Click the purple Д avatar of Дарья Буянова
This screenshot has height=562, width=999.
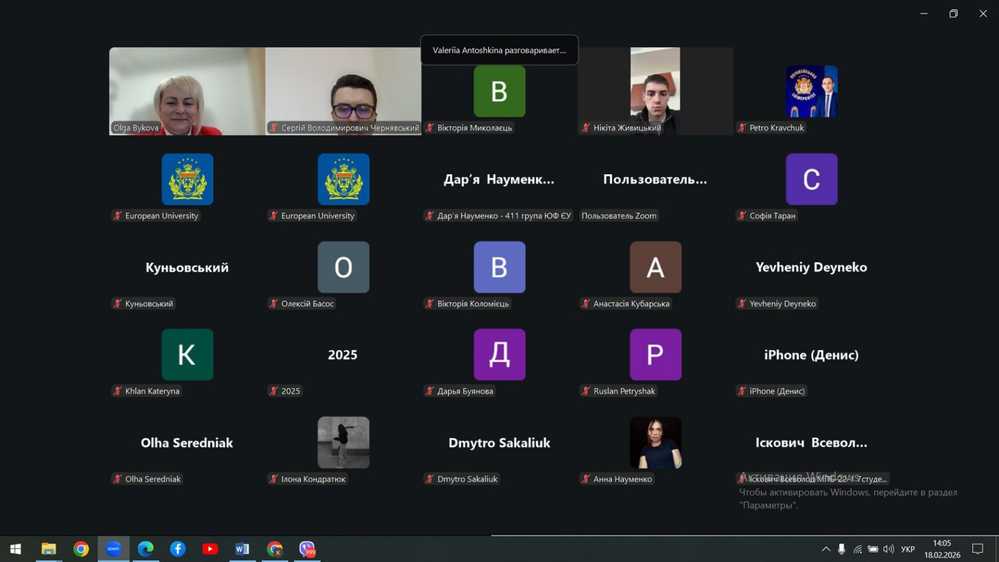point(499,354)
